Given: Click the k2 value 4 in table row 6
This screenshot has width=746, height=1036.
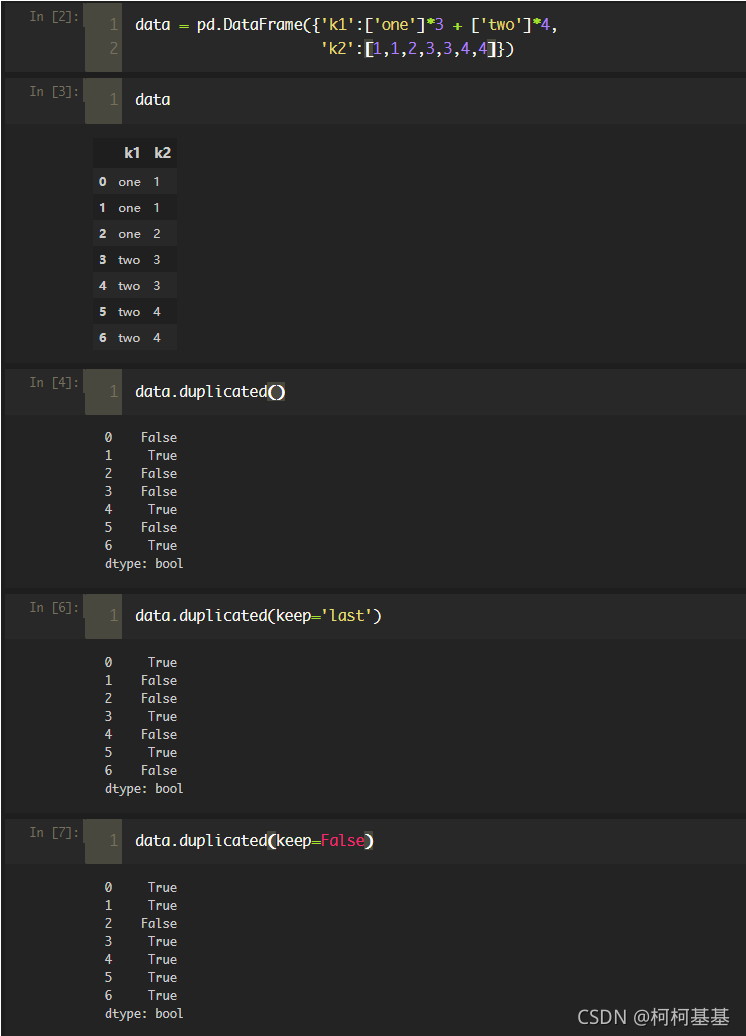Looking at the screenshot, I should click(x=157, y=338).
